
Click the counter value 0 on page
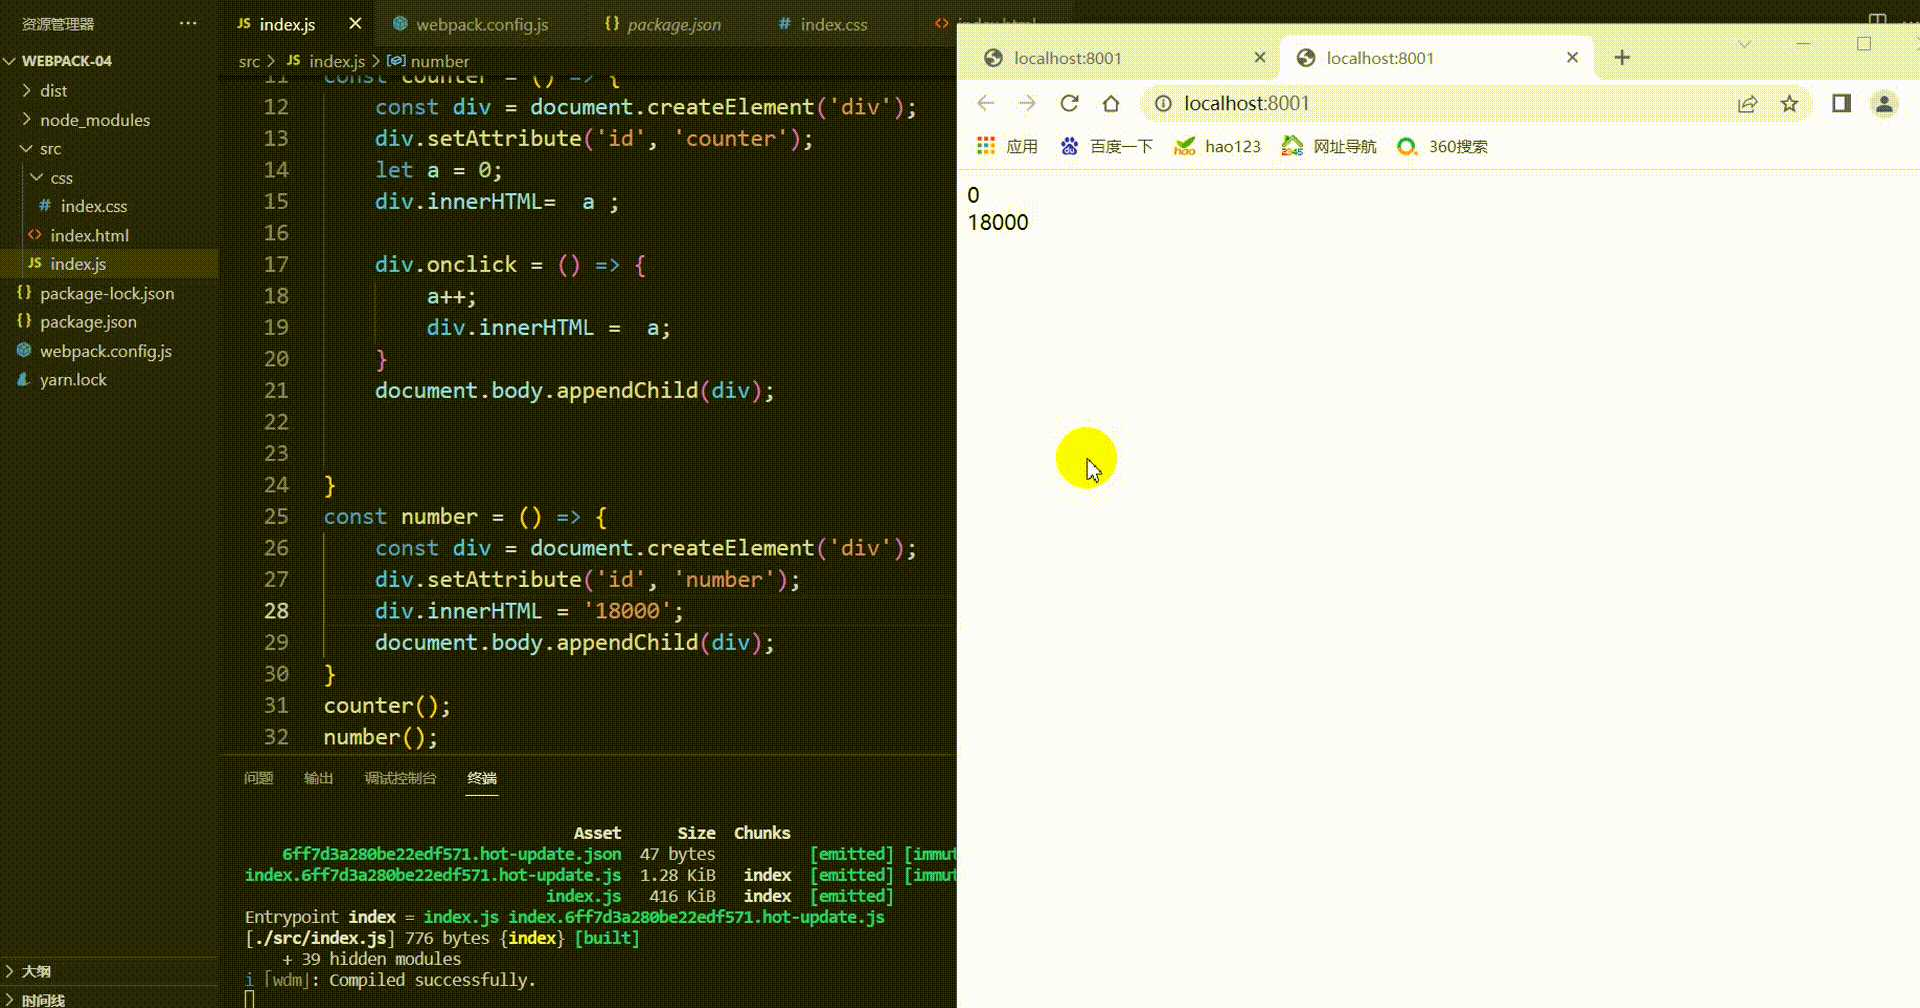click(x=973, y=195)
